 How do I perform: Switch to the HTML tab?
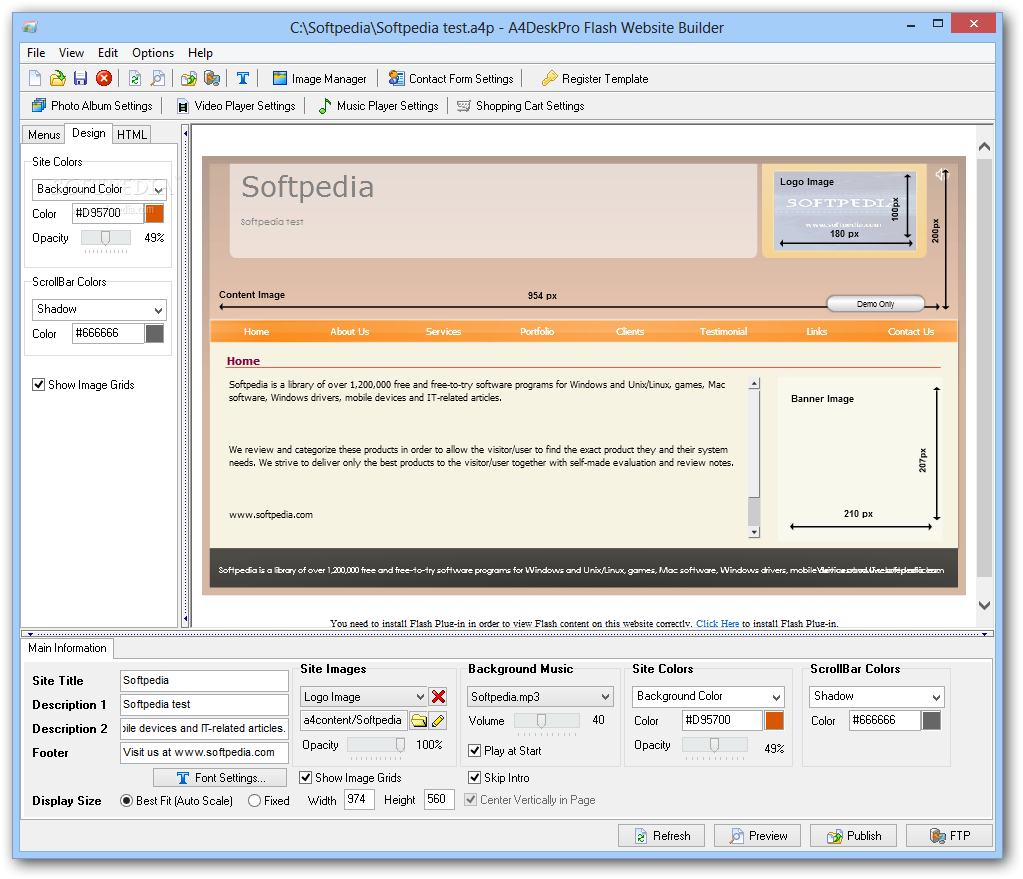tap(132, 134)
